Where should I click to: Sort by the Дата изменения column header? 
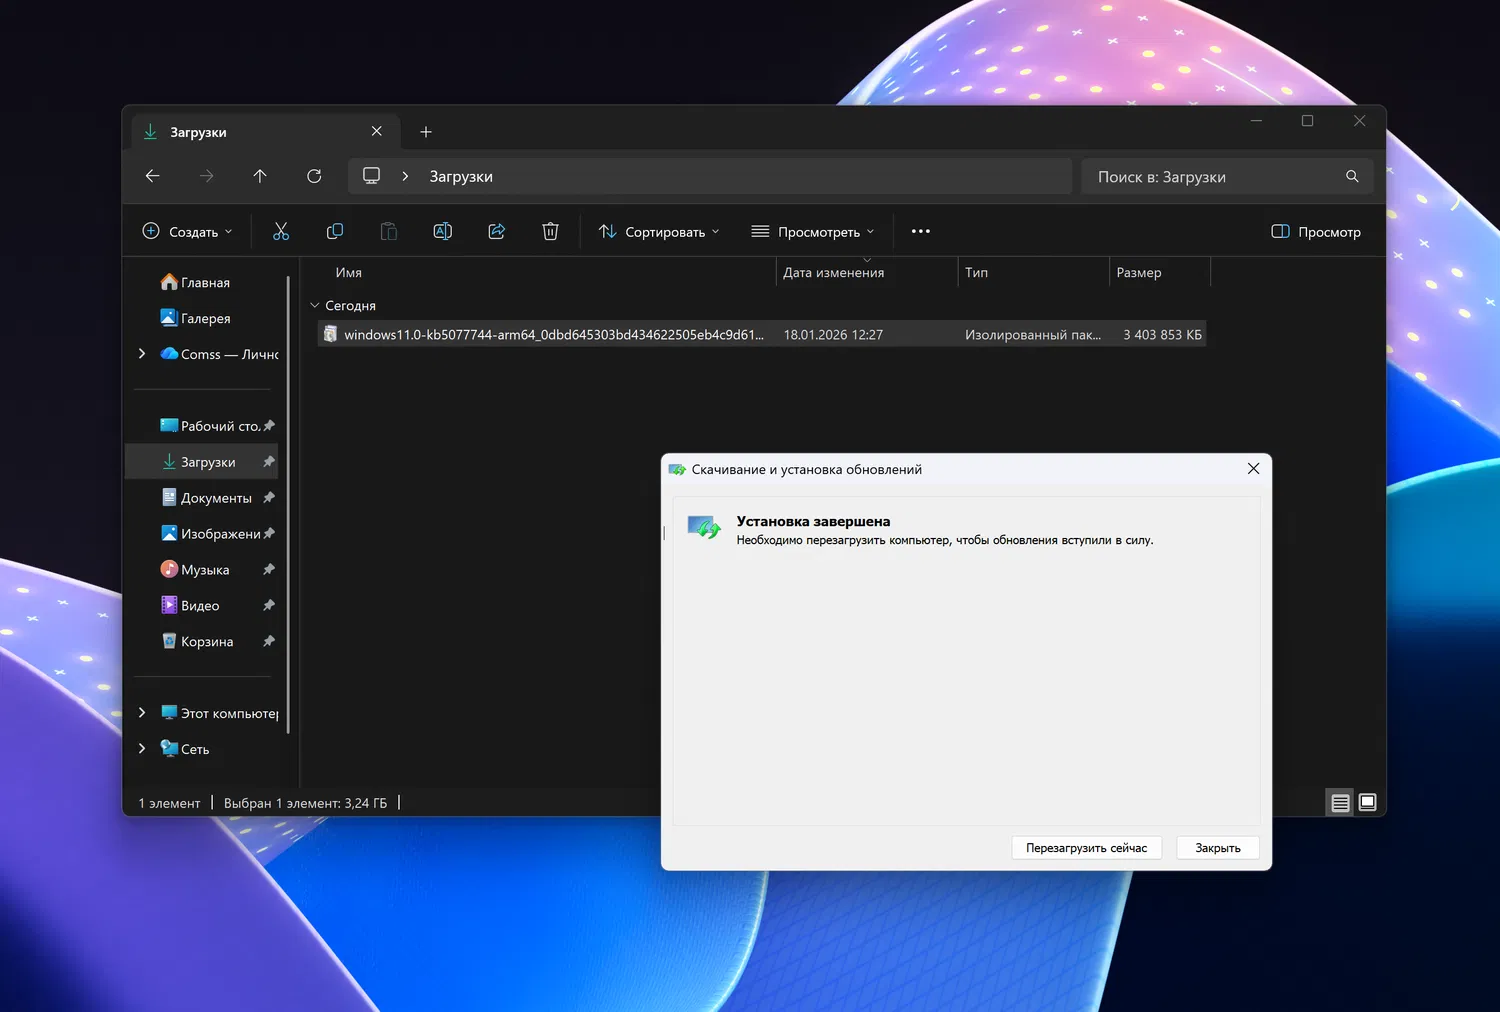834,272
